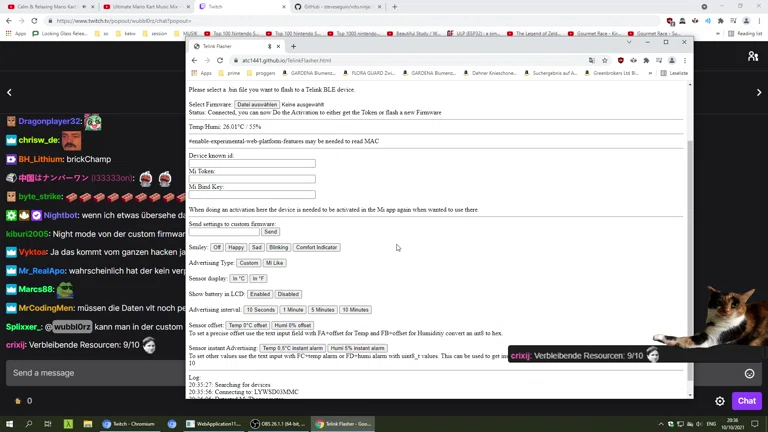Go back in Telink Flasher window
The width and height of the screenshot is (768, 432).
[x=194, y=60]
